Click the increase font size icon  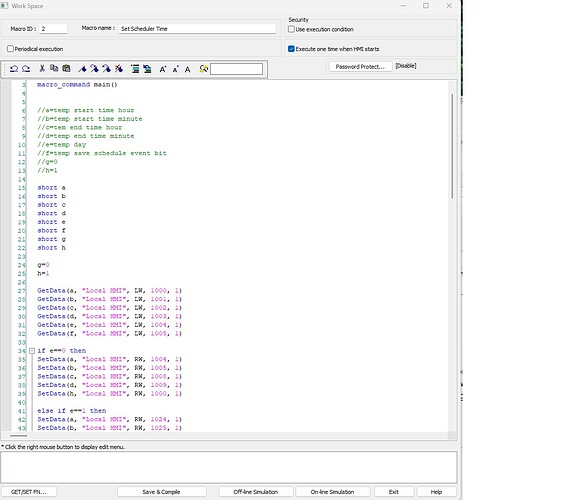click(x=163, y=69)
